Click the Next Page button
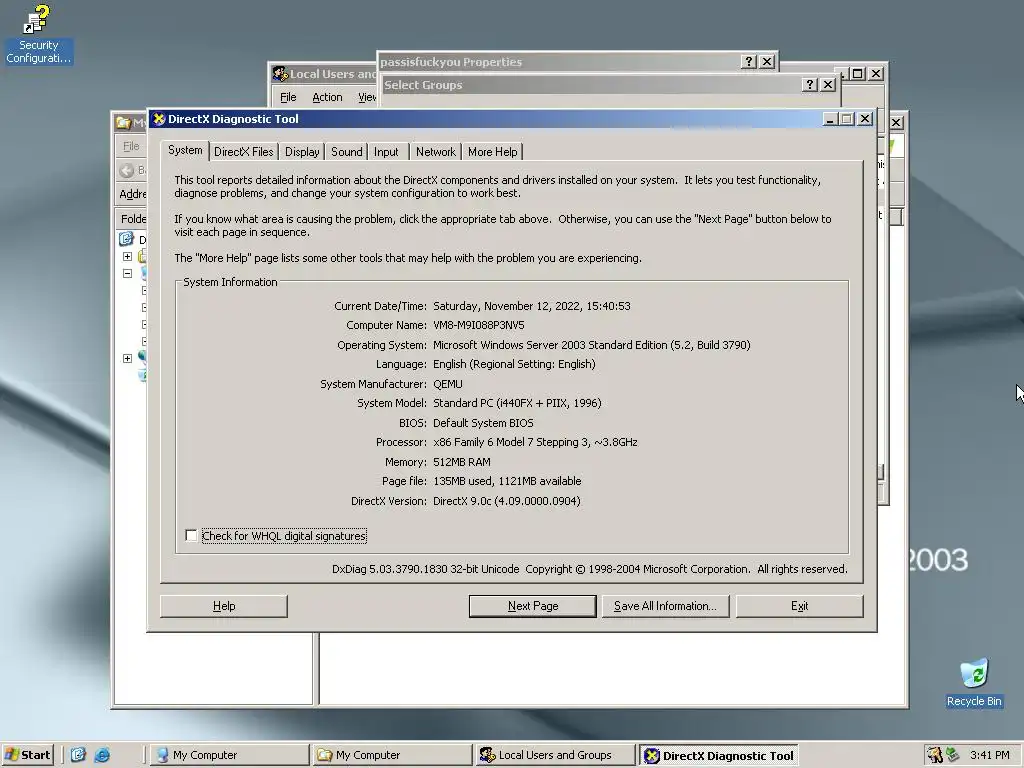 click(x=532, y=606)
